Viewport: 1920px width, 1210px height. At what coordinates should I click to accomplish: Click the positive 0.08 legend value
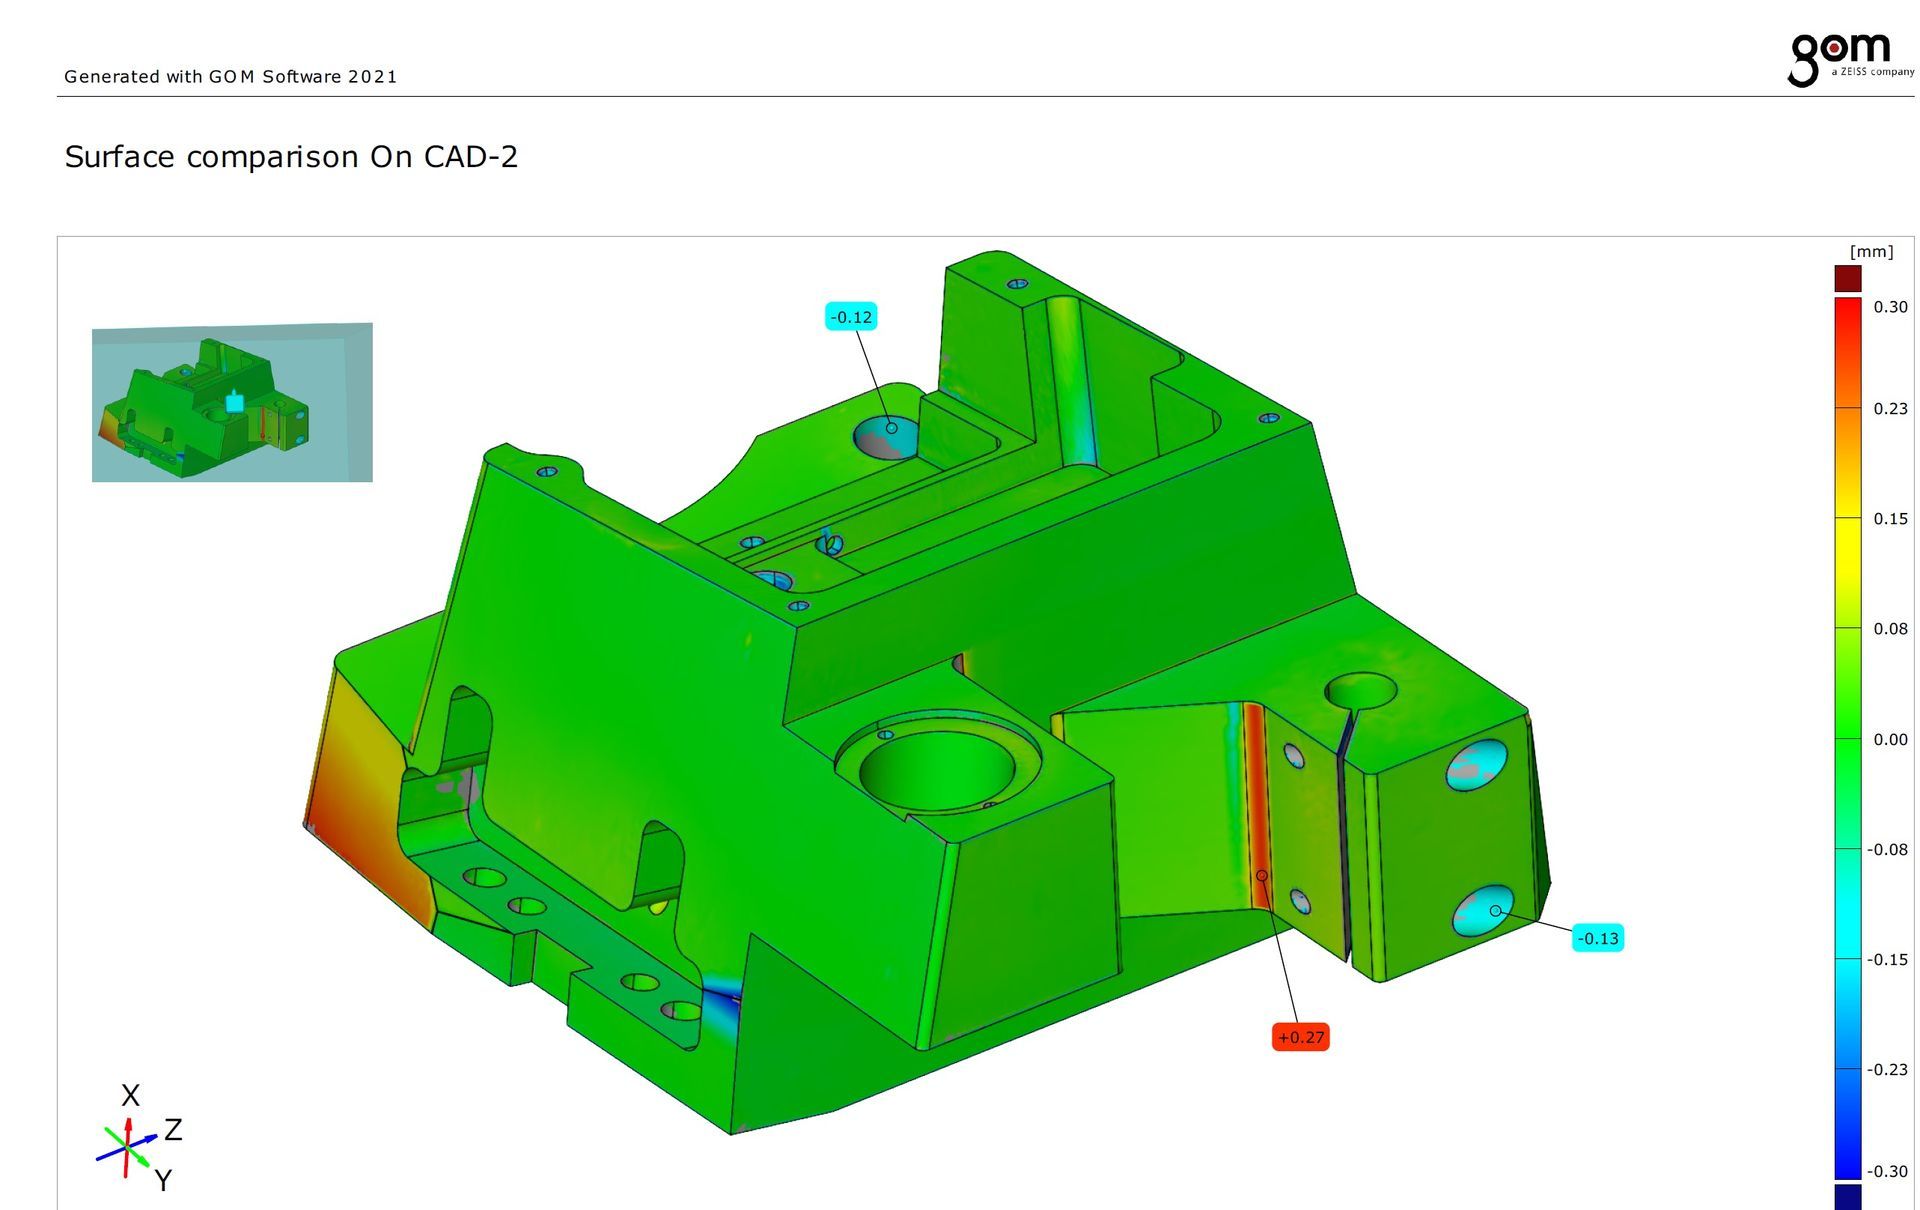tap(1890, 628)
